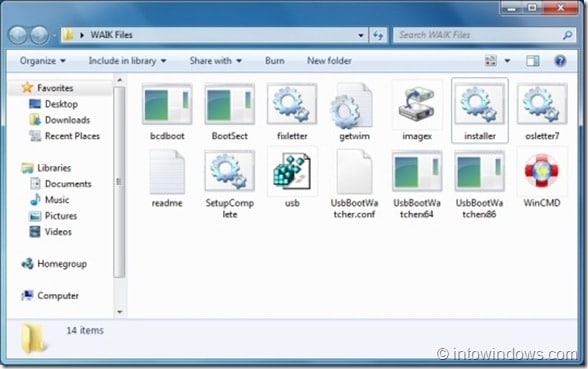Toggle the preview pane button
The height and width of the screenshot is (369, 588).
pyautogui.click(x=532, y=61)
